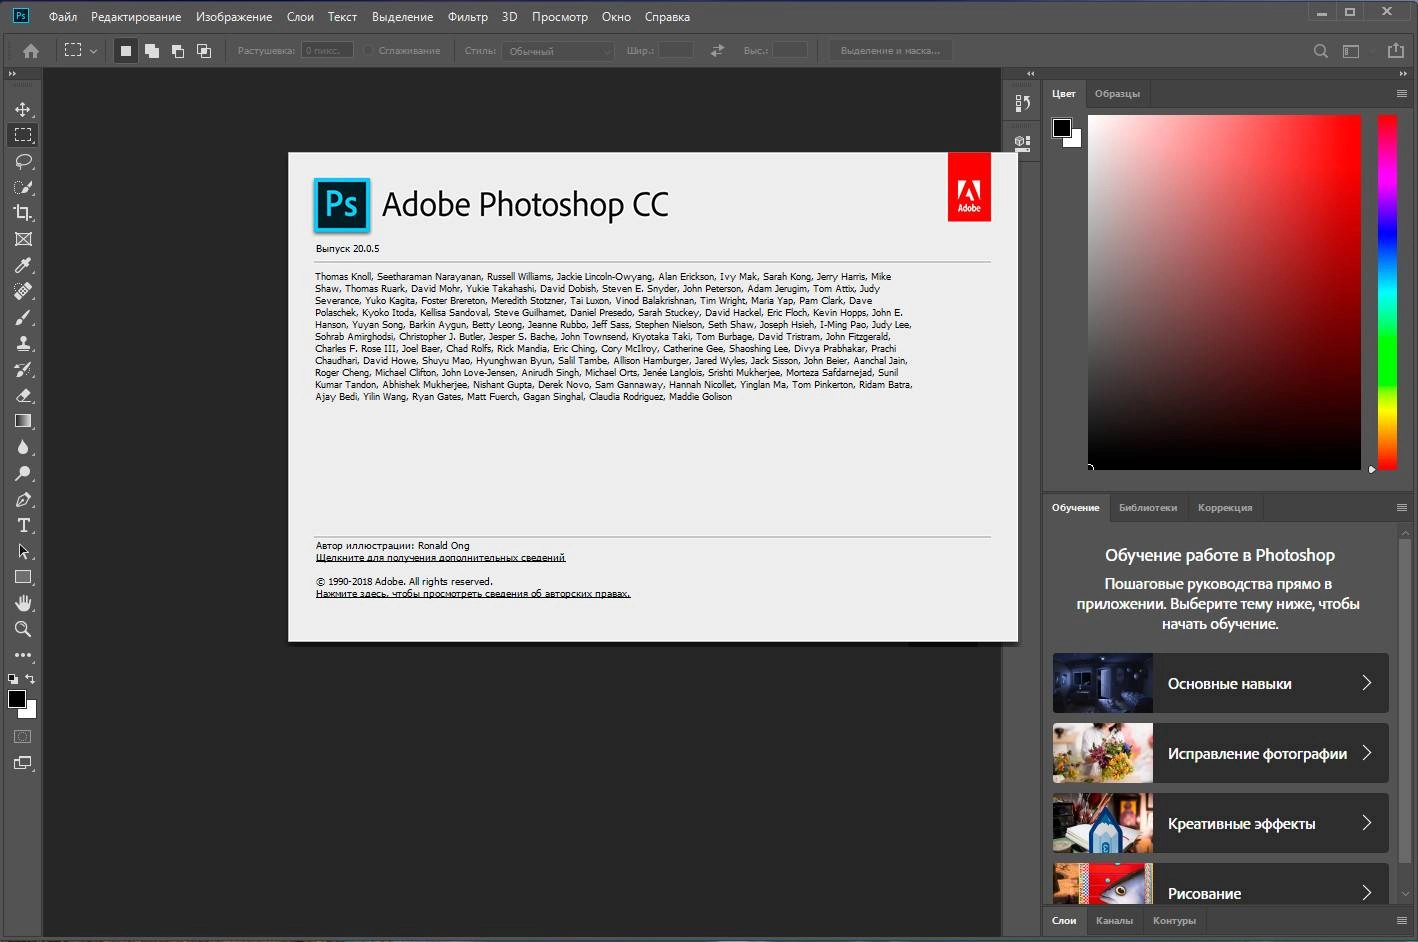Select the Clone Stamp tool
Screen dimensions: 1418x942
point(23,343)
